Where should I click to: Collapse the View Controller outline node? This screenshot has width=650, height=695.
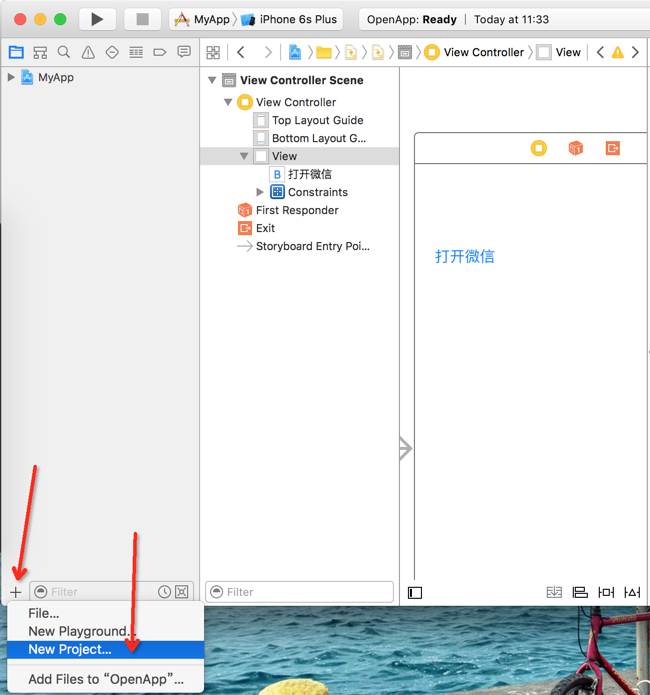[228, 102]
